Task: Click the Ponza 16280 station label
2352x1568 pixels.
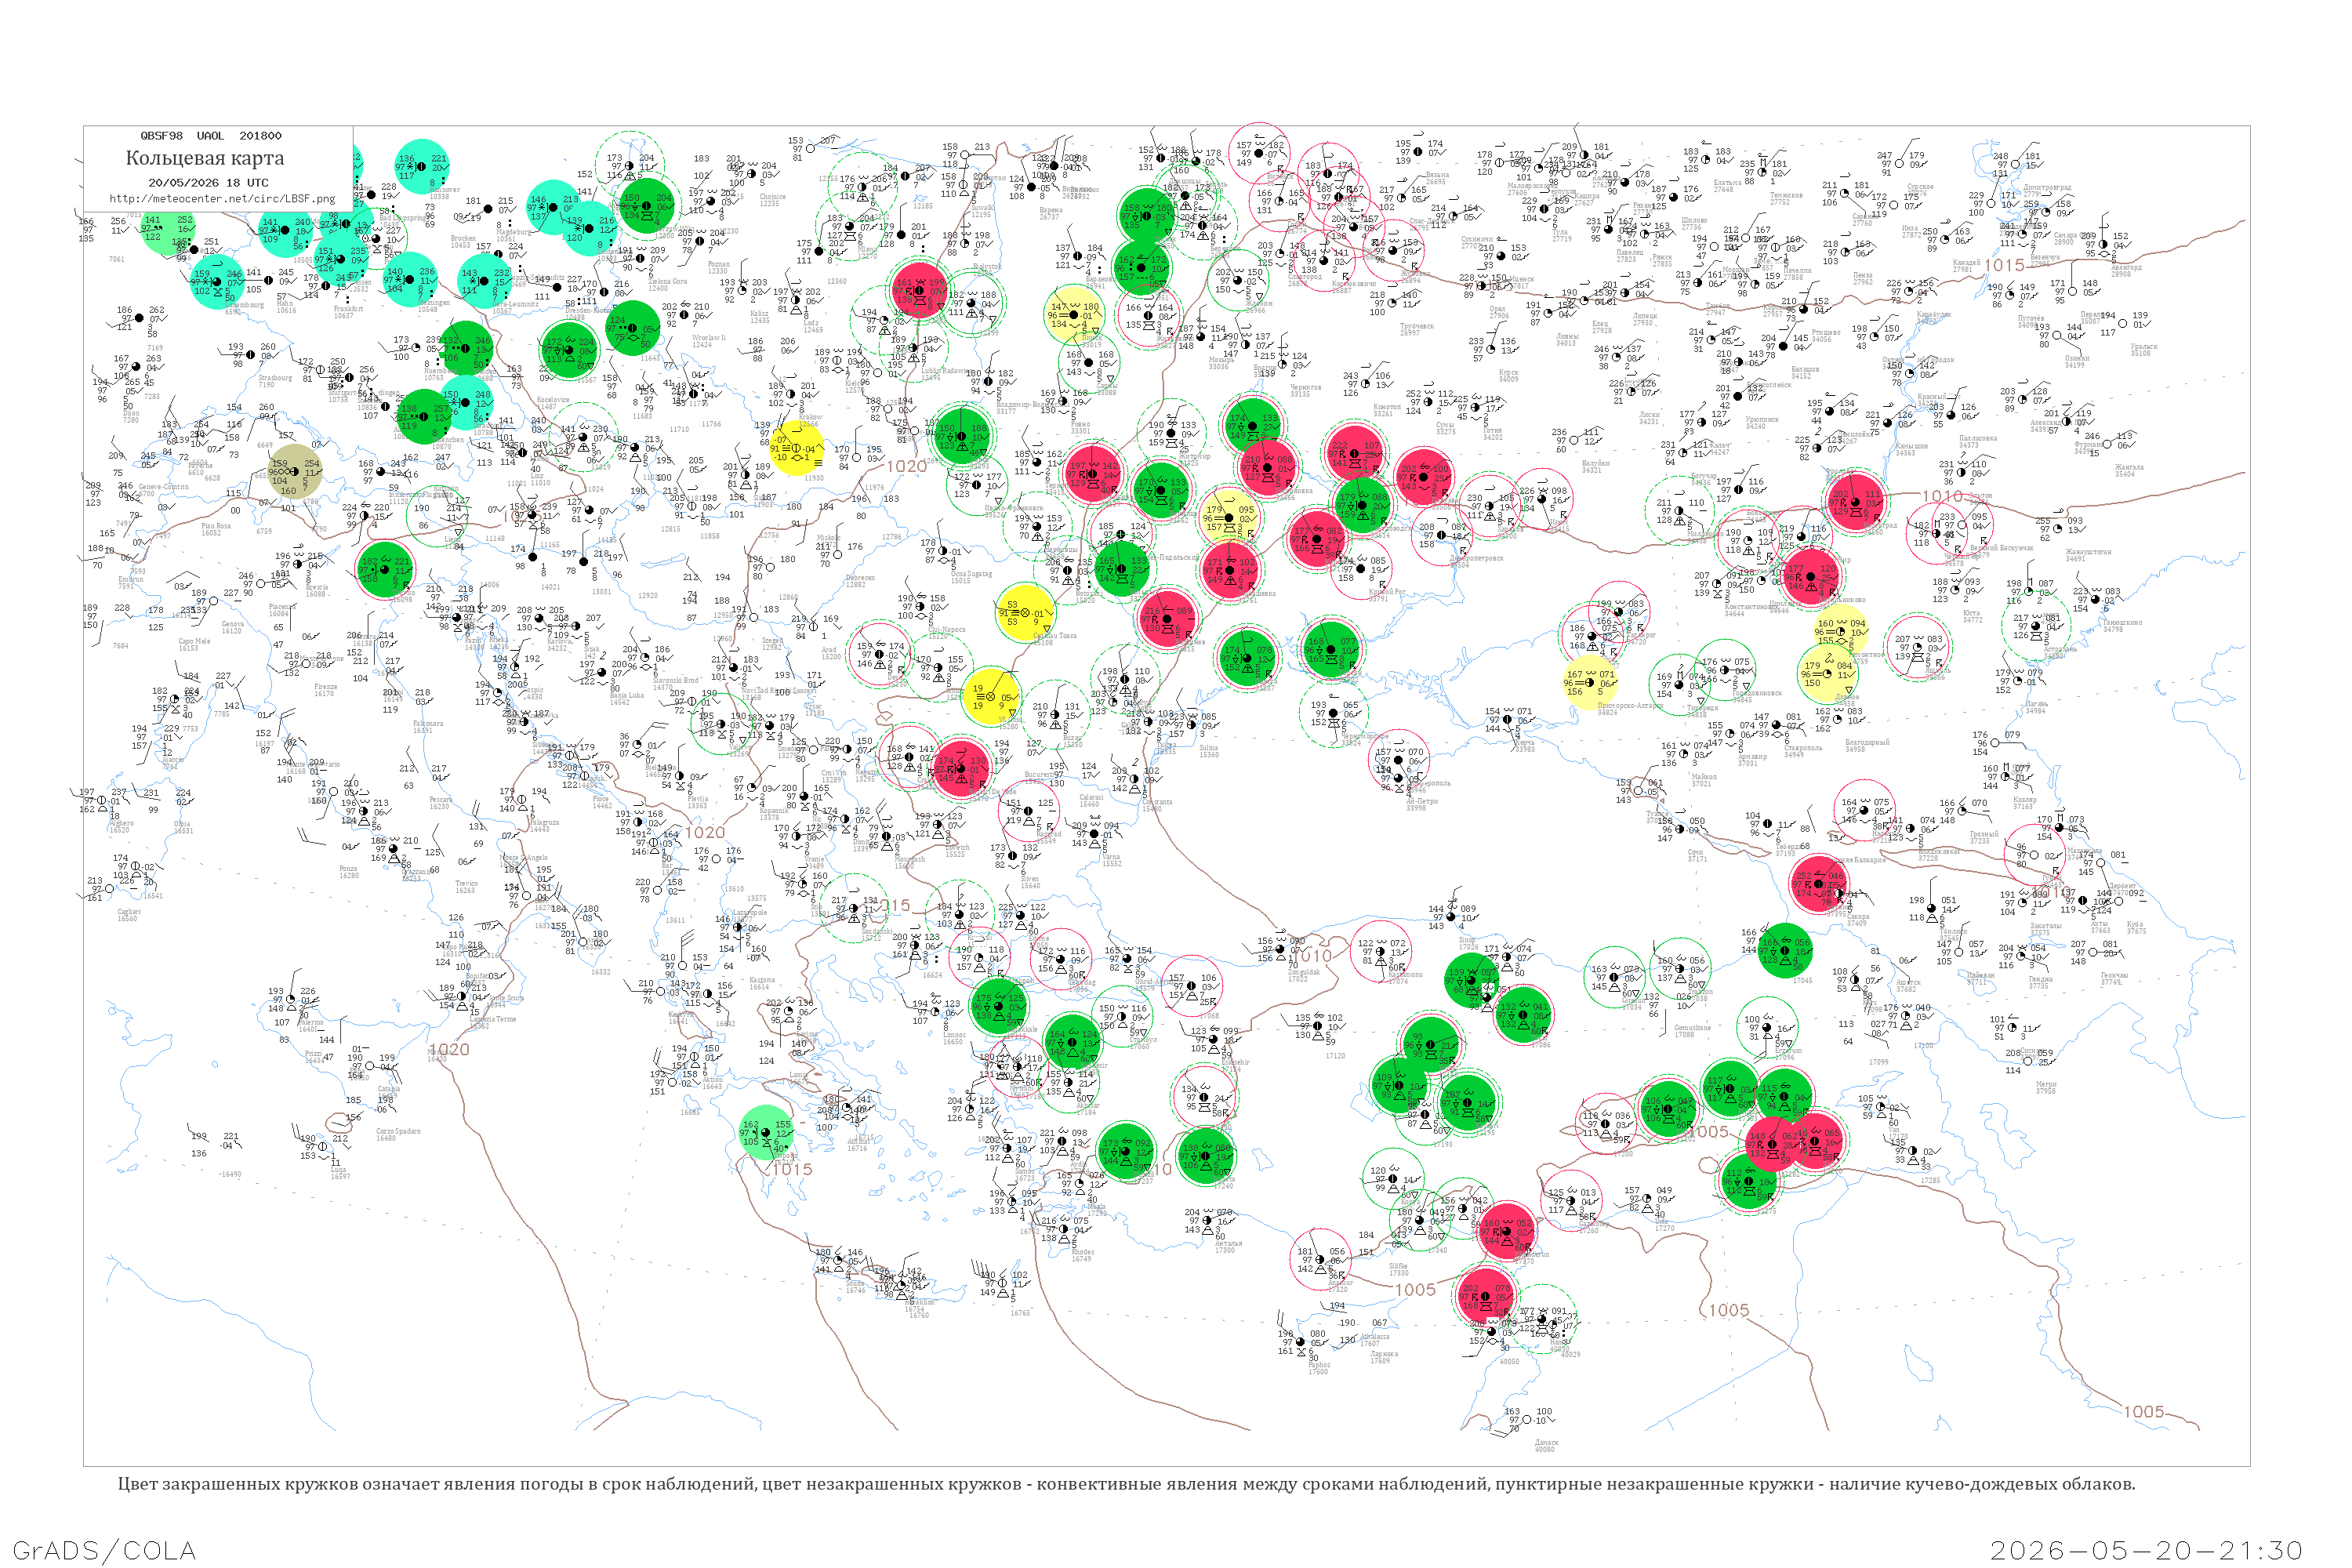Action: click(349, 872)
